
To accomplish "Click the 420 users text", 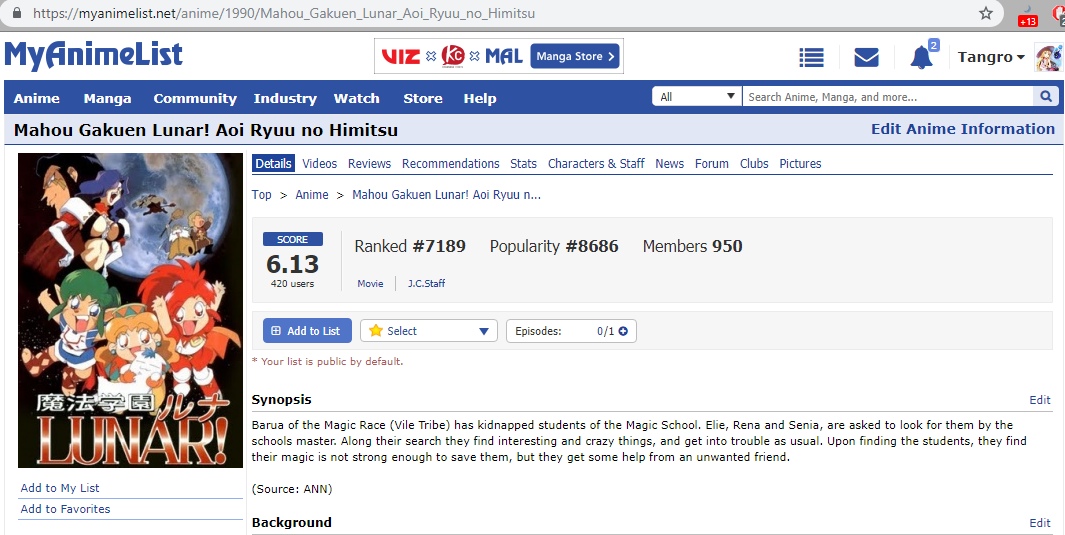I will [292, 284].
